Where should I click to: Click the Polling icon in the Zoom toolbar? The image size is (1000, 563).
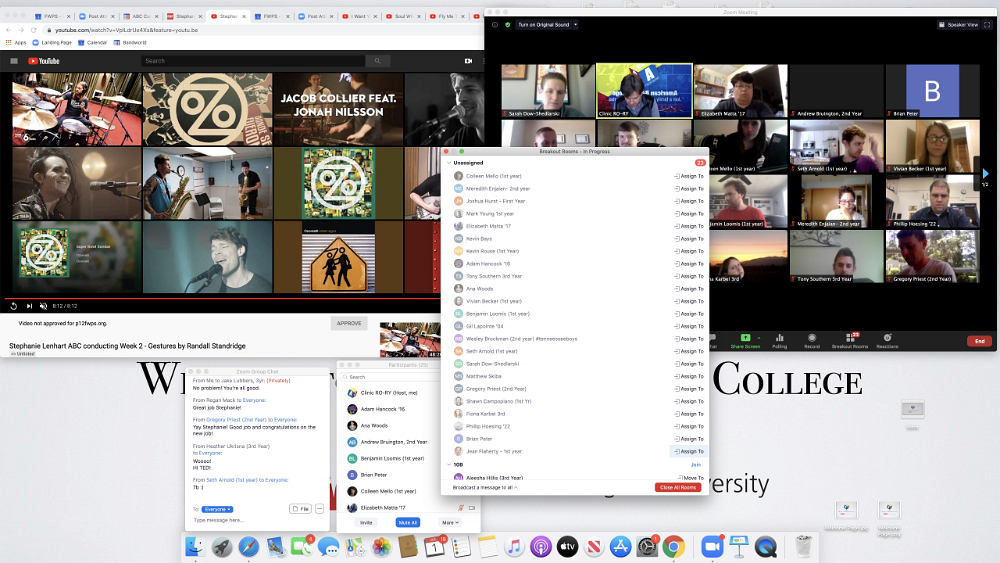(x=779, y=340)
